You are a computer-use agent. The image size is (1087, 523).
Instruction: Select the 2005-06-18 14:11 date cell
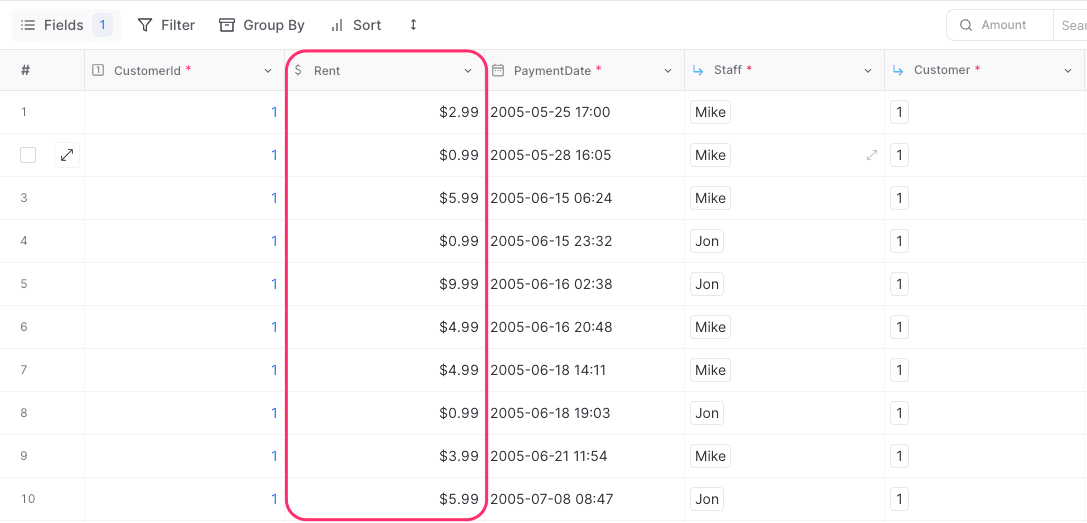[x=584, y=370]
